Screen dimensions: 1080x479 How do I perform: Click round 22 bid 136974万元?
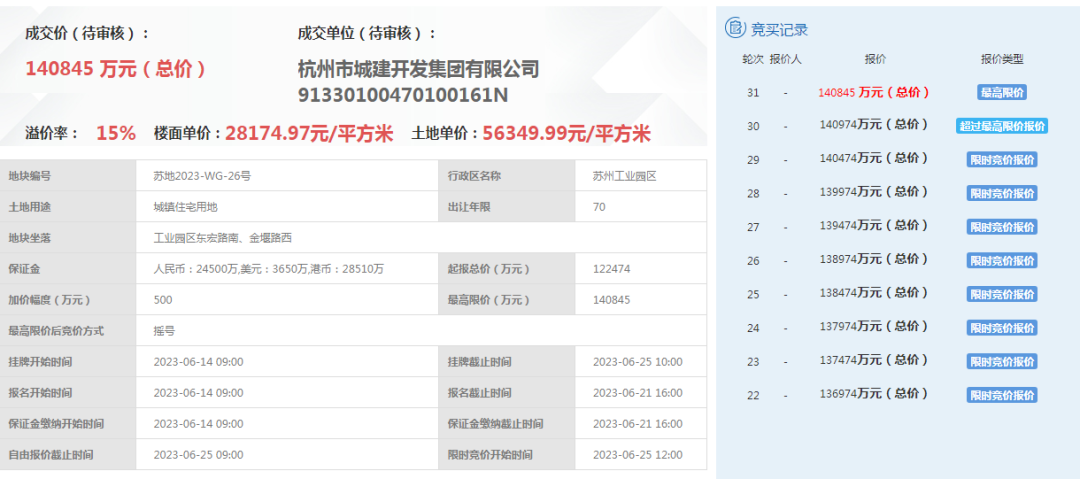pos(873,394)
